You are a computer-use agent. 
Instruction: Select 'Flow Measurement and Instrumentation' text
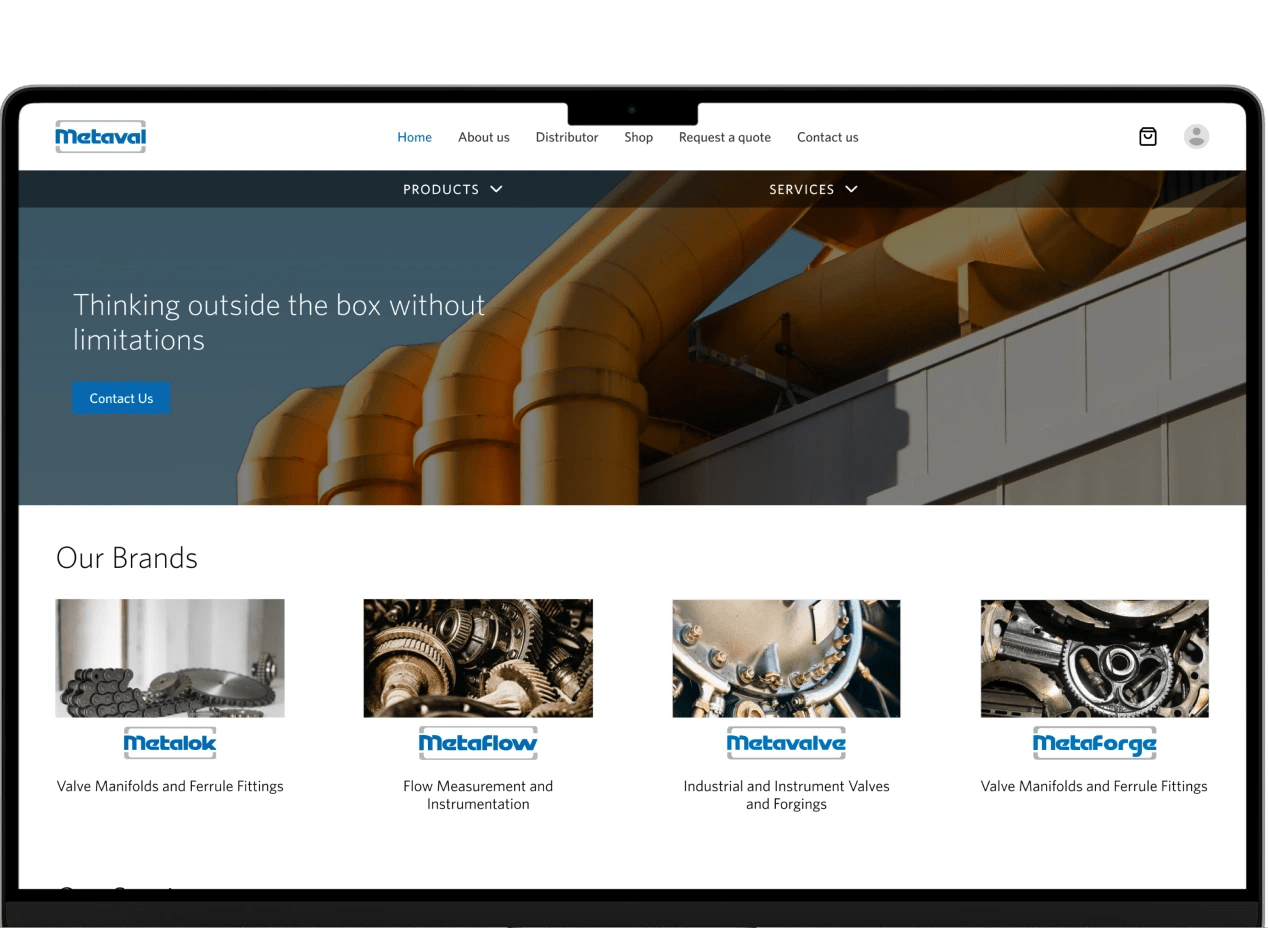(478, 795)
